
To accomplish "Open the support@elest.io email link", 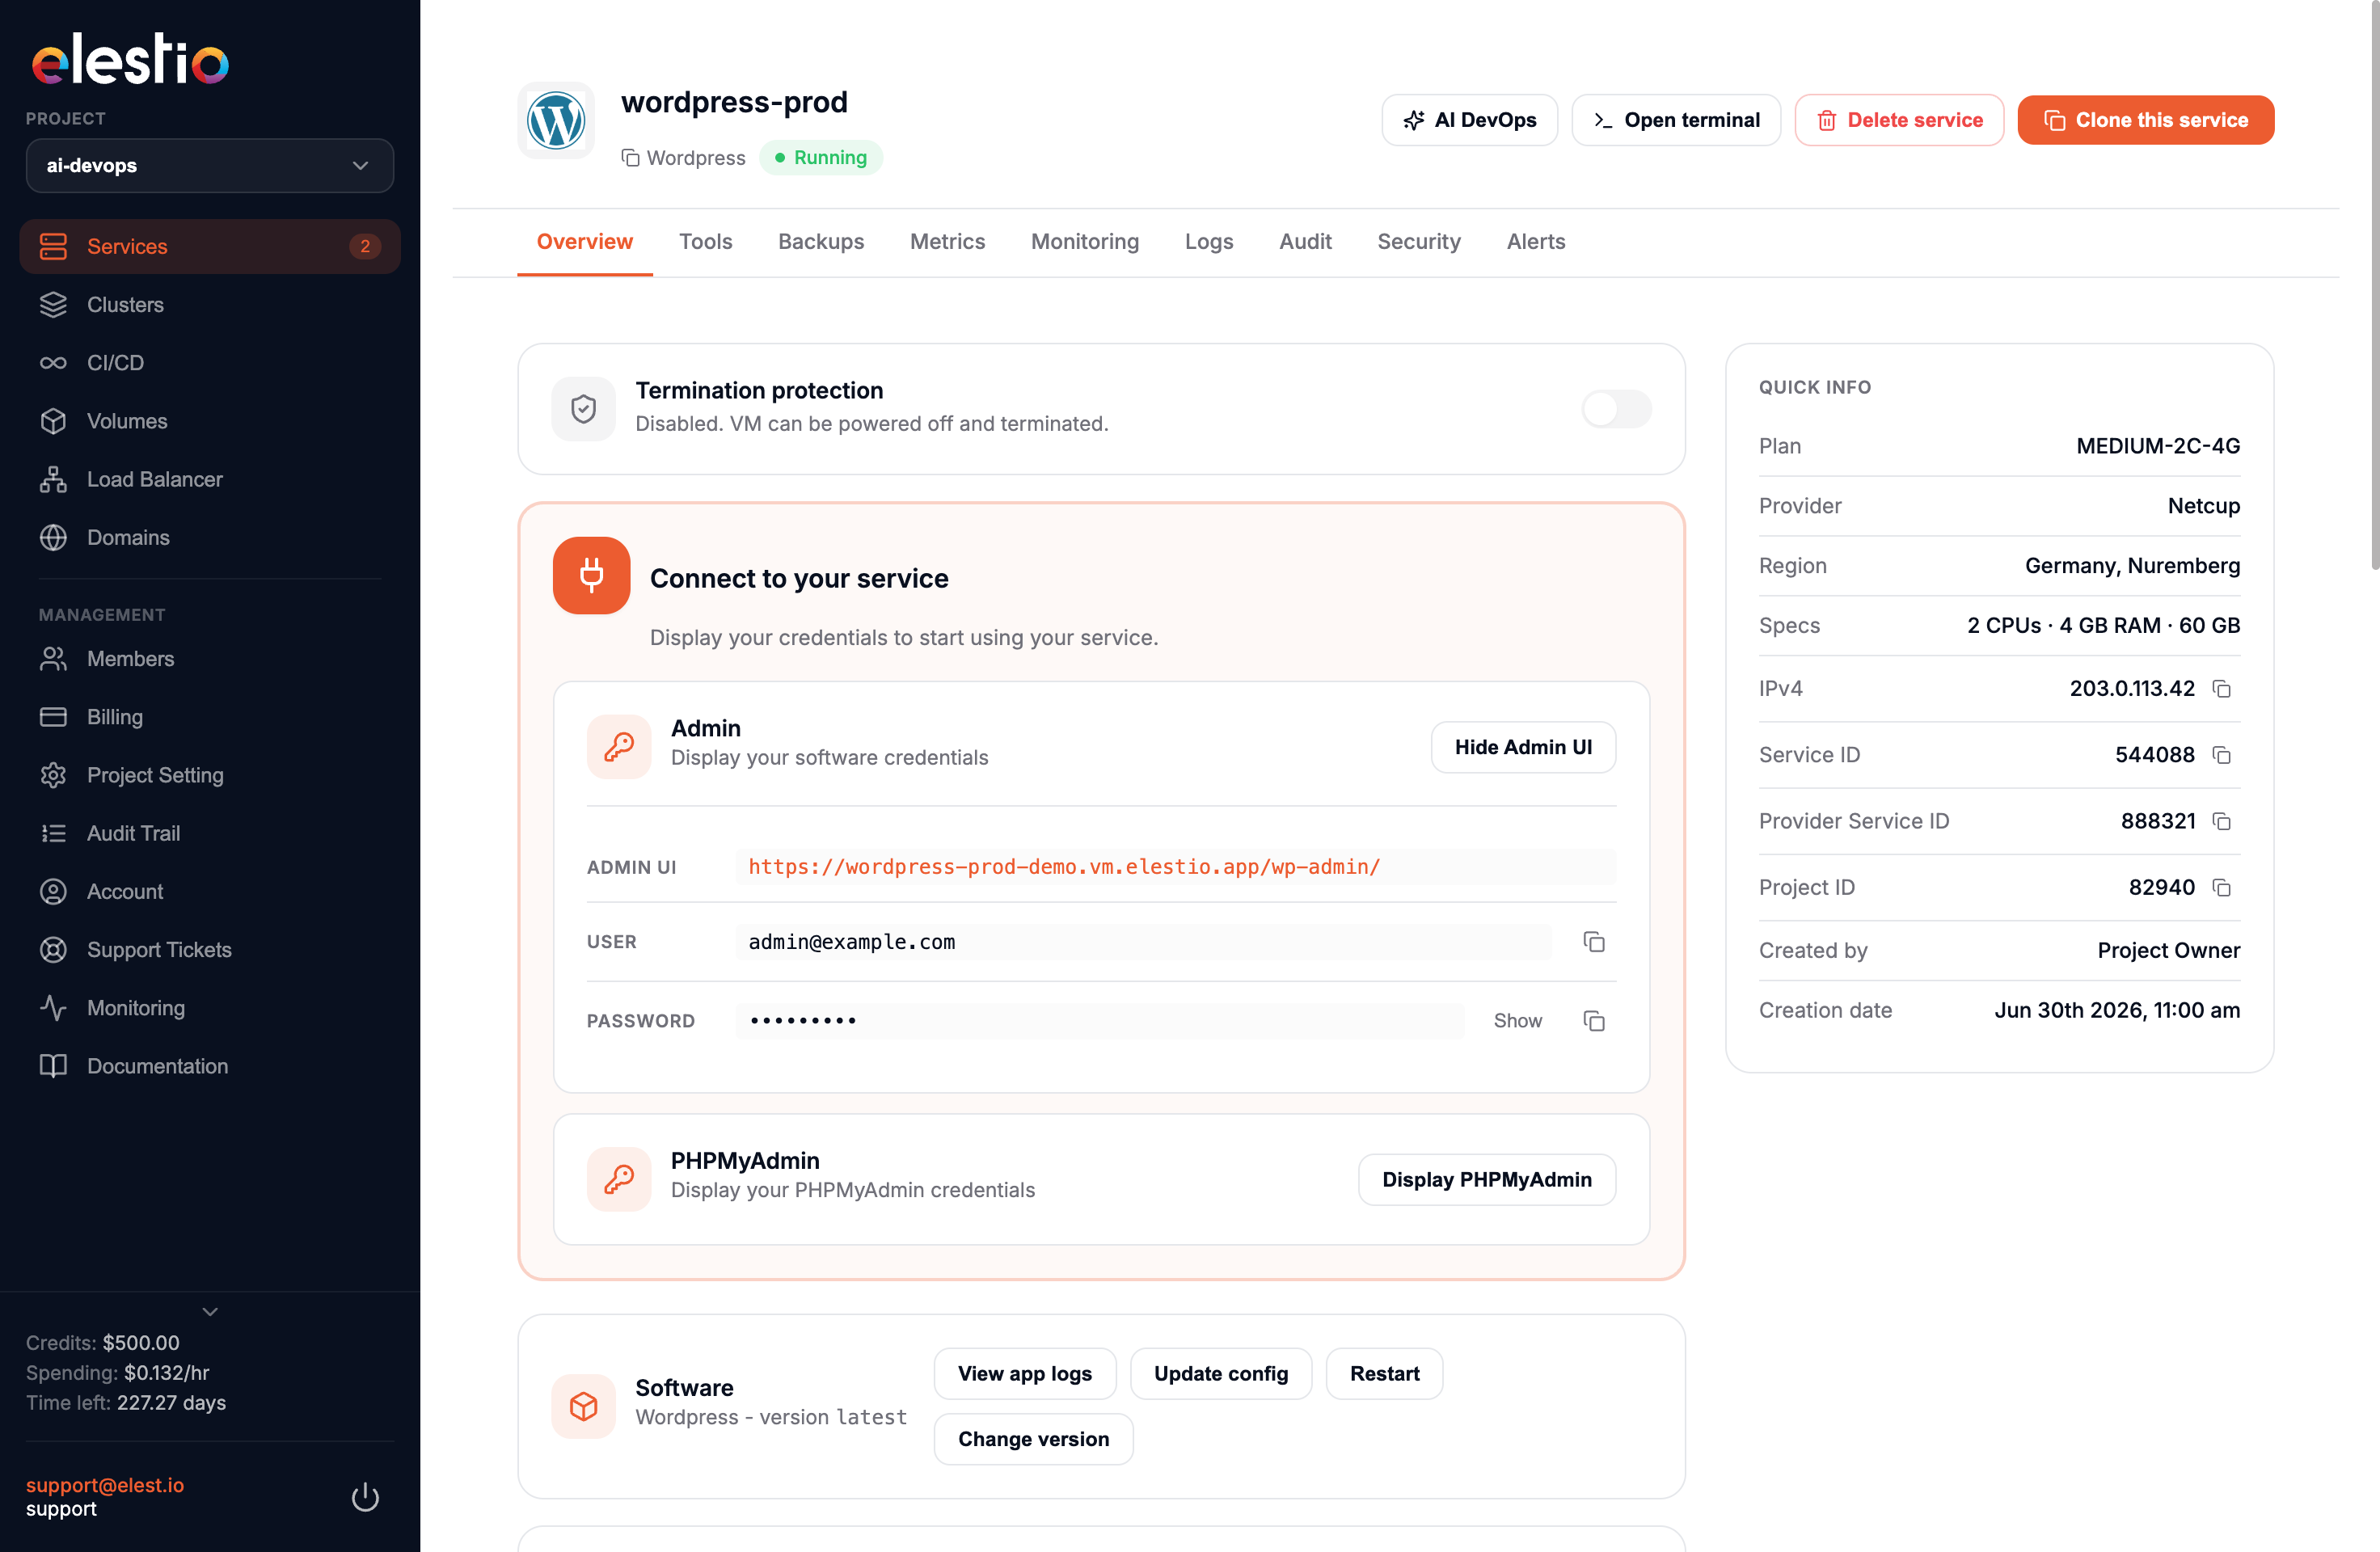I will tap(105, 1485).
